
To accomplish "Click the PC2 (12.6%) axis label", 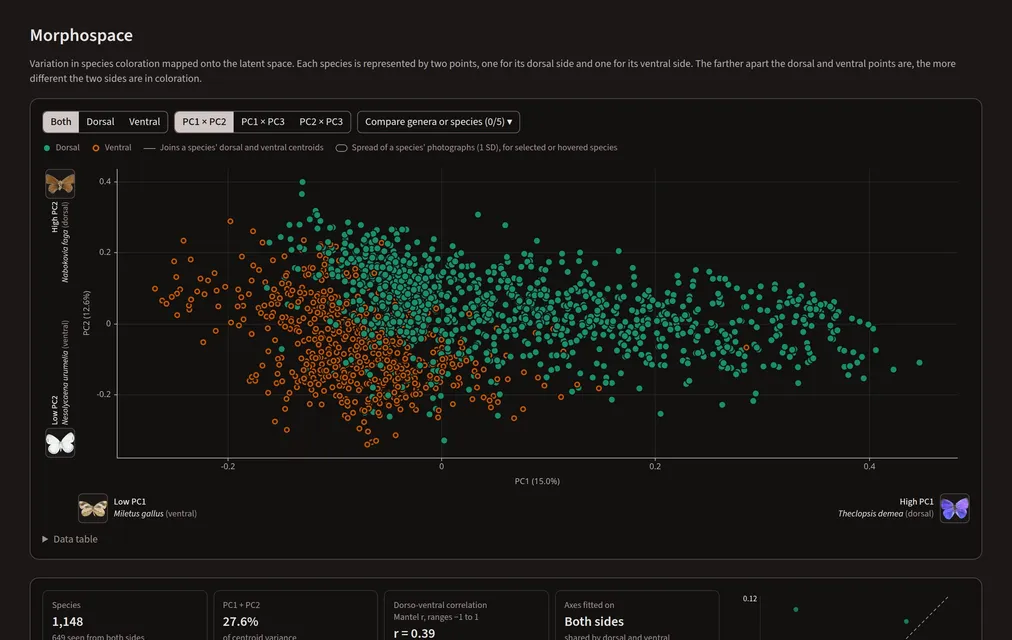I will click(x=86, y=313).
